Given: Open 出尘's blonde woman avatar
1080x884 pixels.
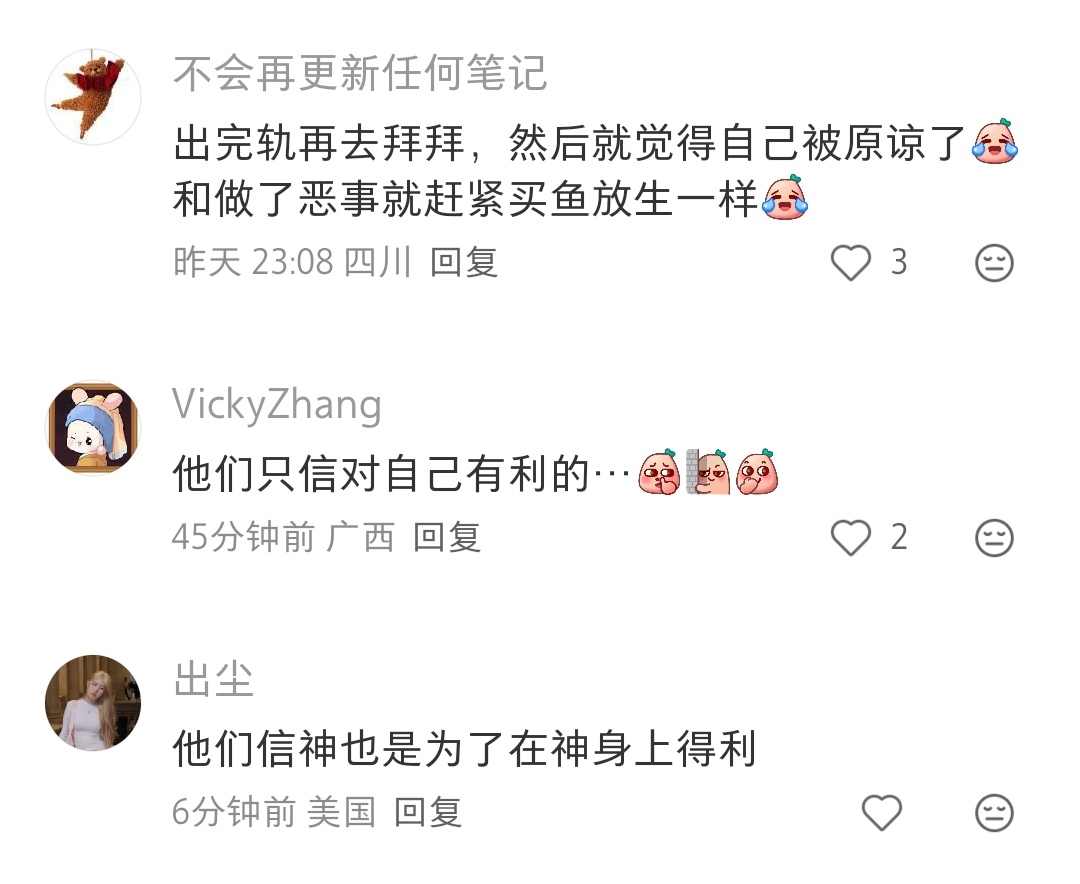Looking at the screenshot, I should coord(93,703).
